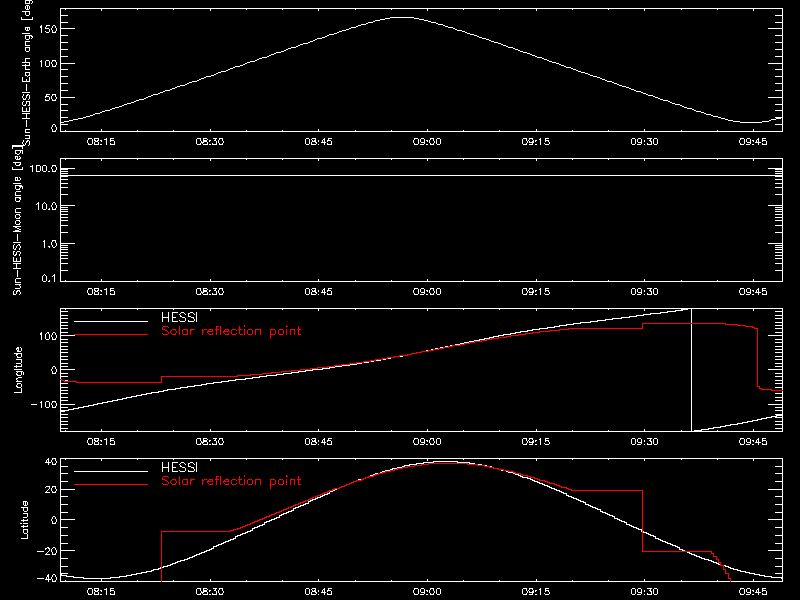Click the -100 tick label on Longitude plot

point(44,405)
